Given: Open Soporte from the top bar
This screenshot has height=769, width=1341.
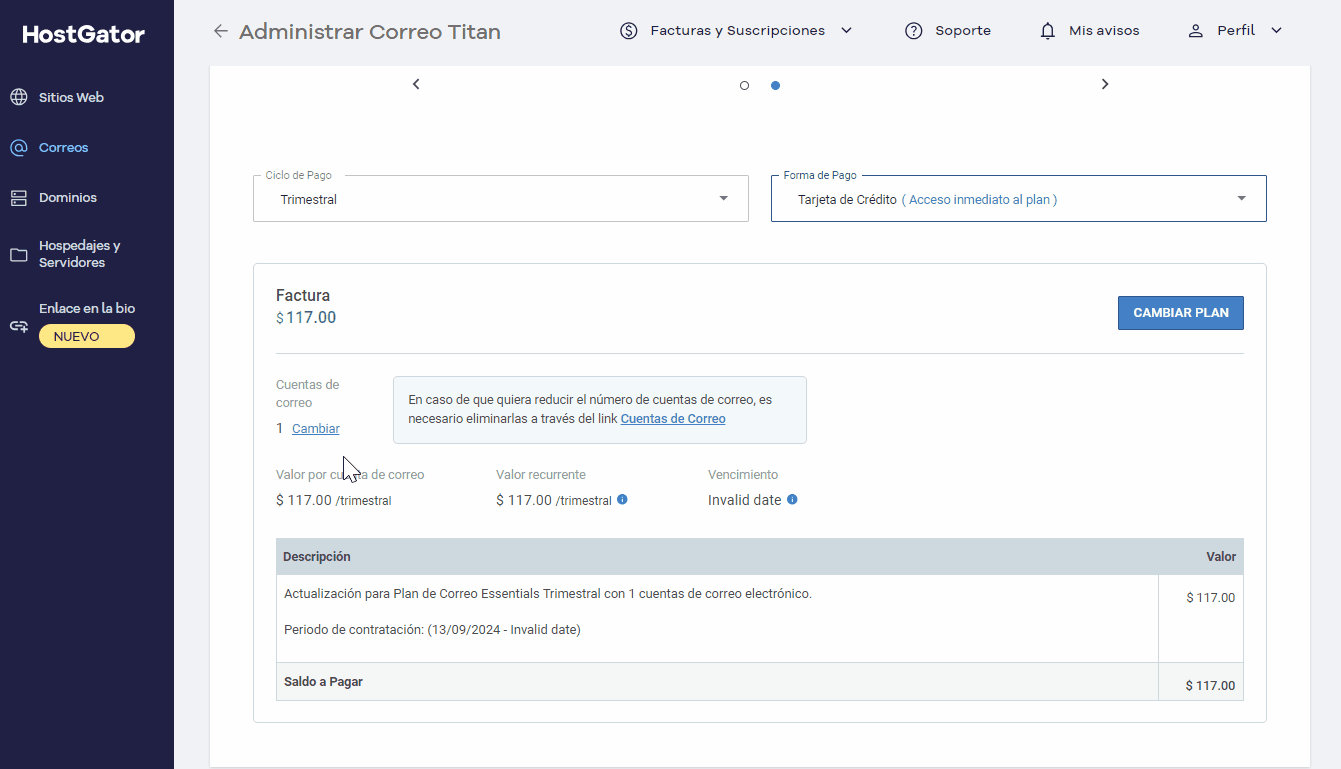Looking at the screenshot, I should click(x=963, y=31).
